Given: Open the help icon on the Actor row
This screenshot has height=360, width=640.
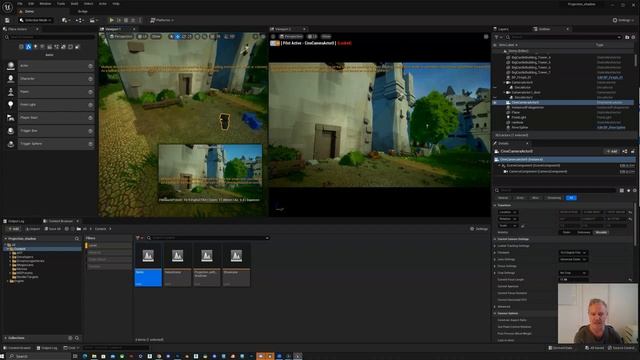Looking at the screenshot, I should pos(90,66).
